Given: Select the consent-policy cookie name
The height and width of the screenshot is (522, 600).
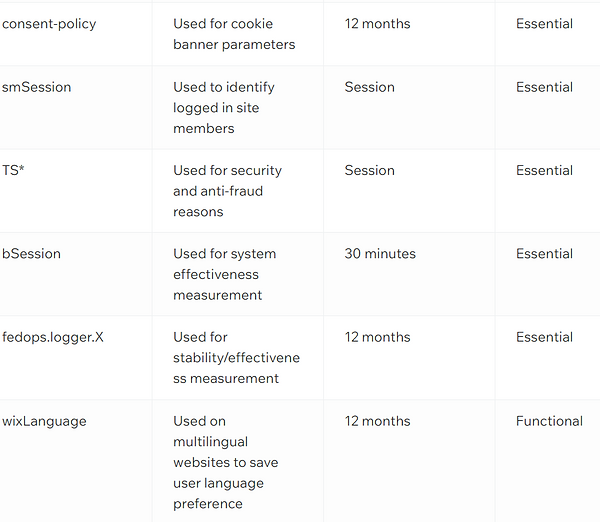Looking at the screenshot, I should tap(49, 24).
